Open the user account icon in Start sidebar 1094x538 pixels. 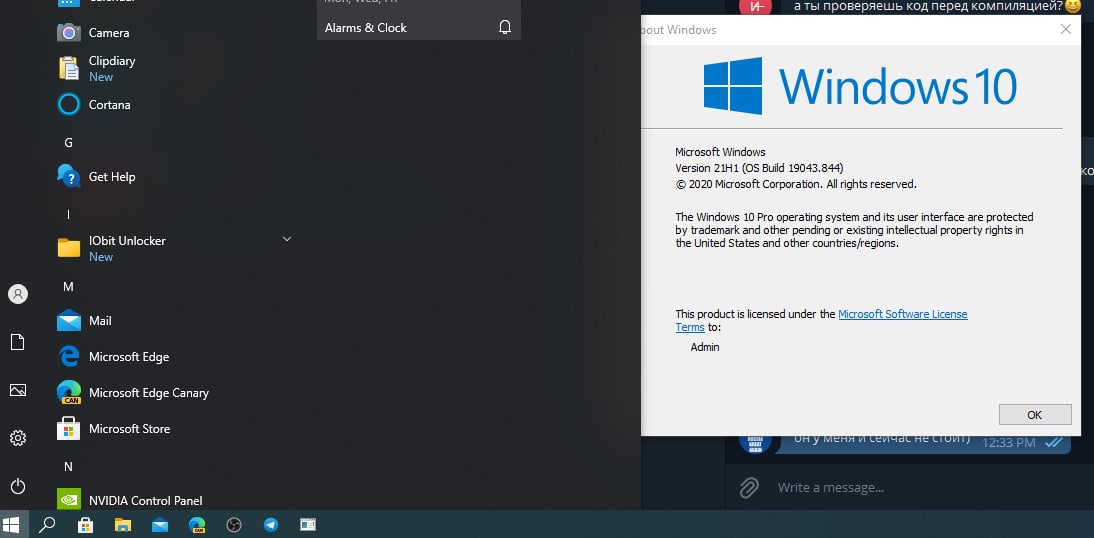[x=17, y=294]
